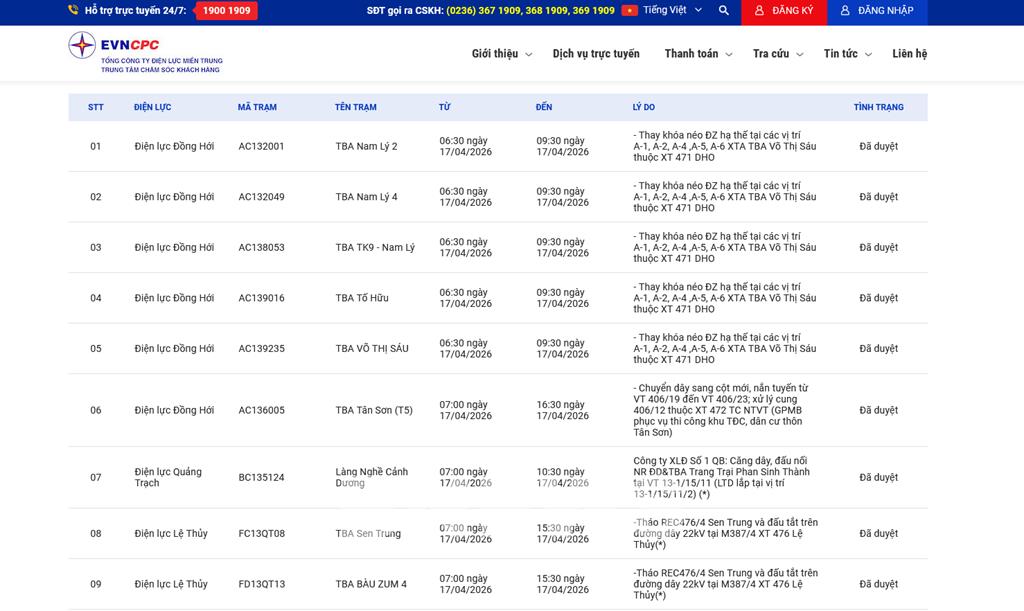The height and width of the screenshot is (611, 1024).
Task: Open the search magnifier icon
Action: click(724, 11)
